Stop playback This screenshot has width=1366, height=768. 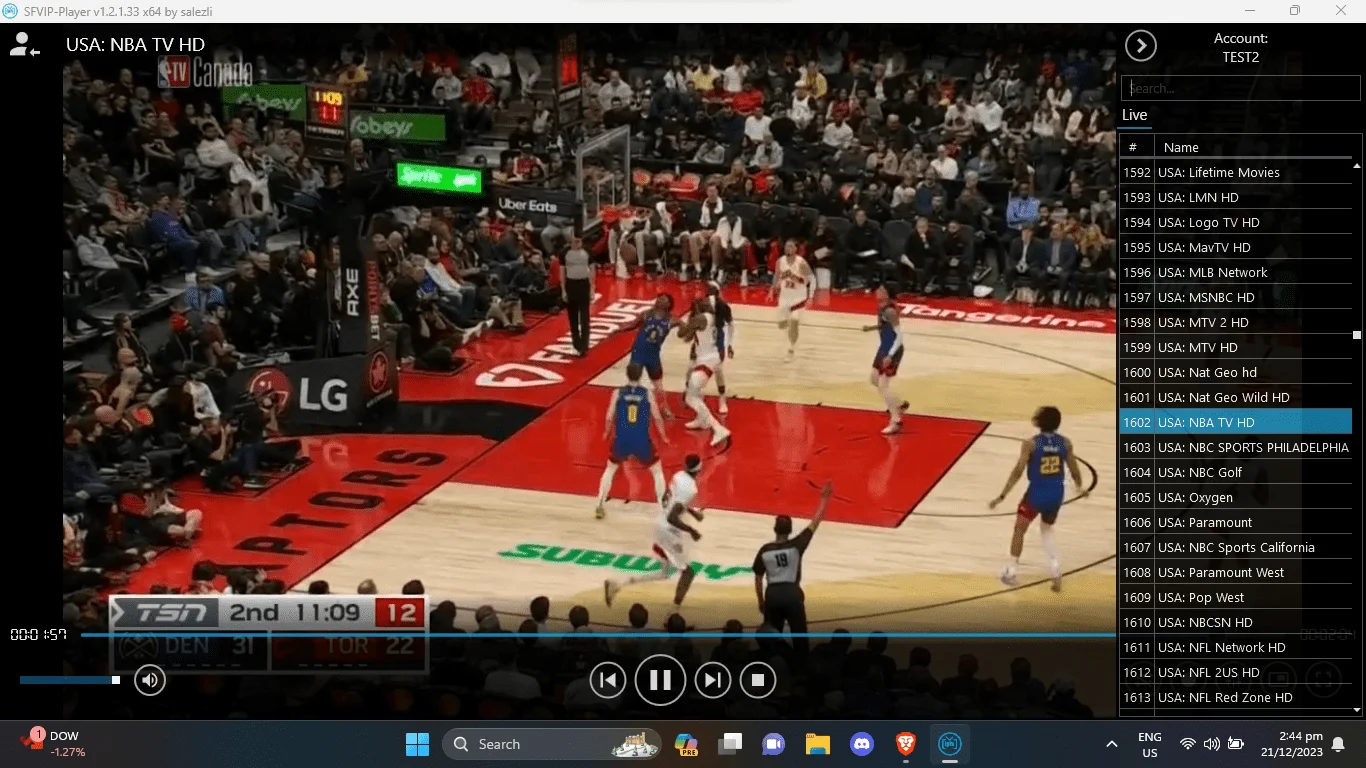pyautogui.click(x=758, y=681)
